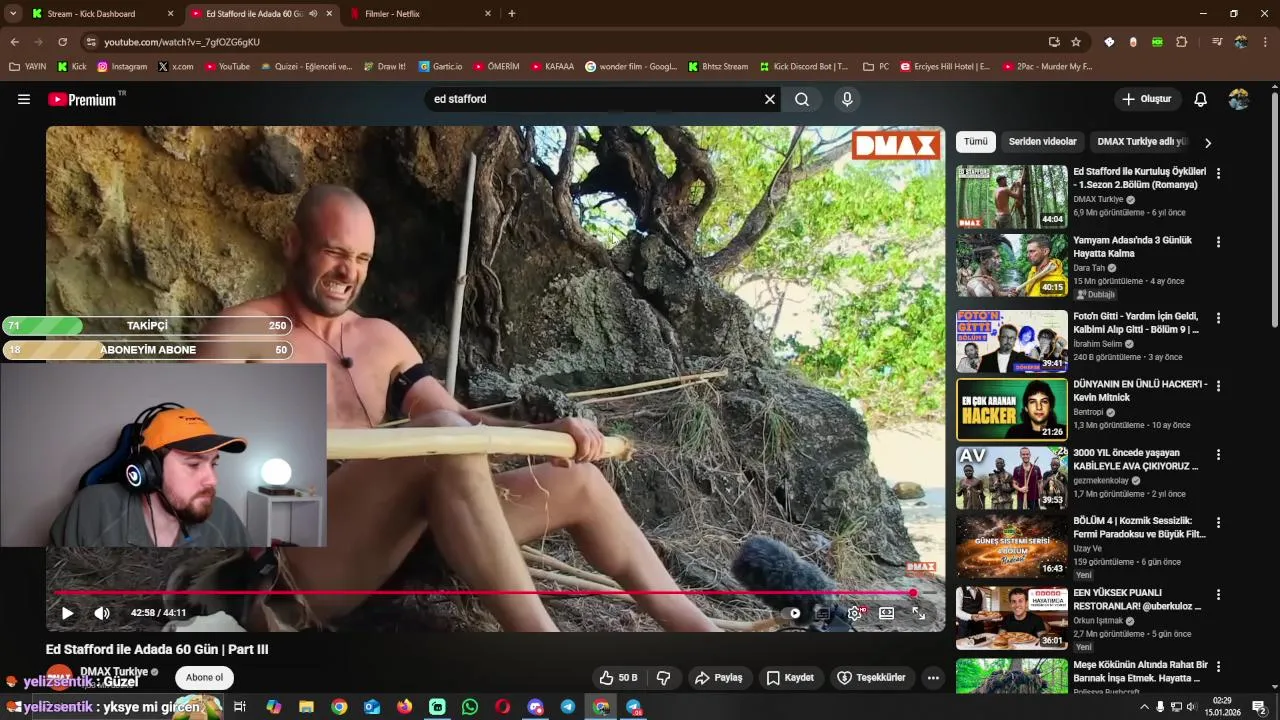Go to YouTube Premium home logo
This screenshot has height=720, width=1280.
tap(82, 99)
